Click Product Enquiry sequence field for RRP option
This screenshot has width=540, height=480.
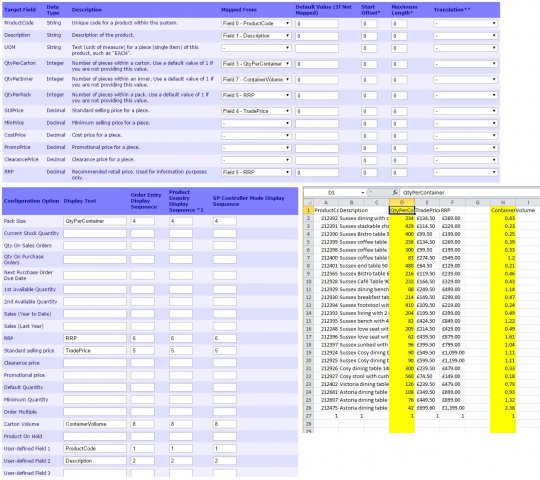(181, 338)
